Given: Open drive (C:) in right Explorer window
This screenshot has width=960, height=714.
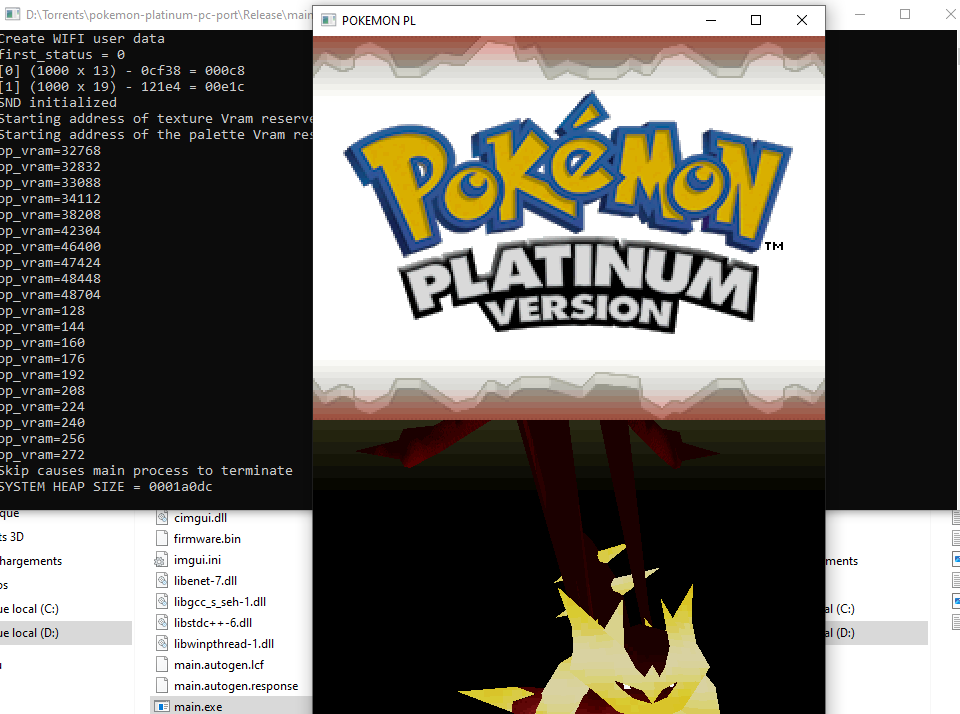Looking at the screenshot, I should 840,609.
